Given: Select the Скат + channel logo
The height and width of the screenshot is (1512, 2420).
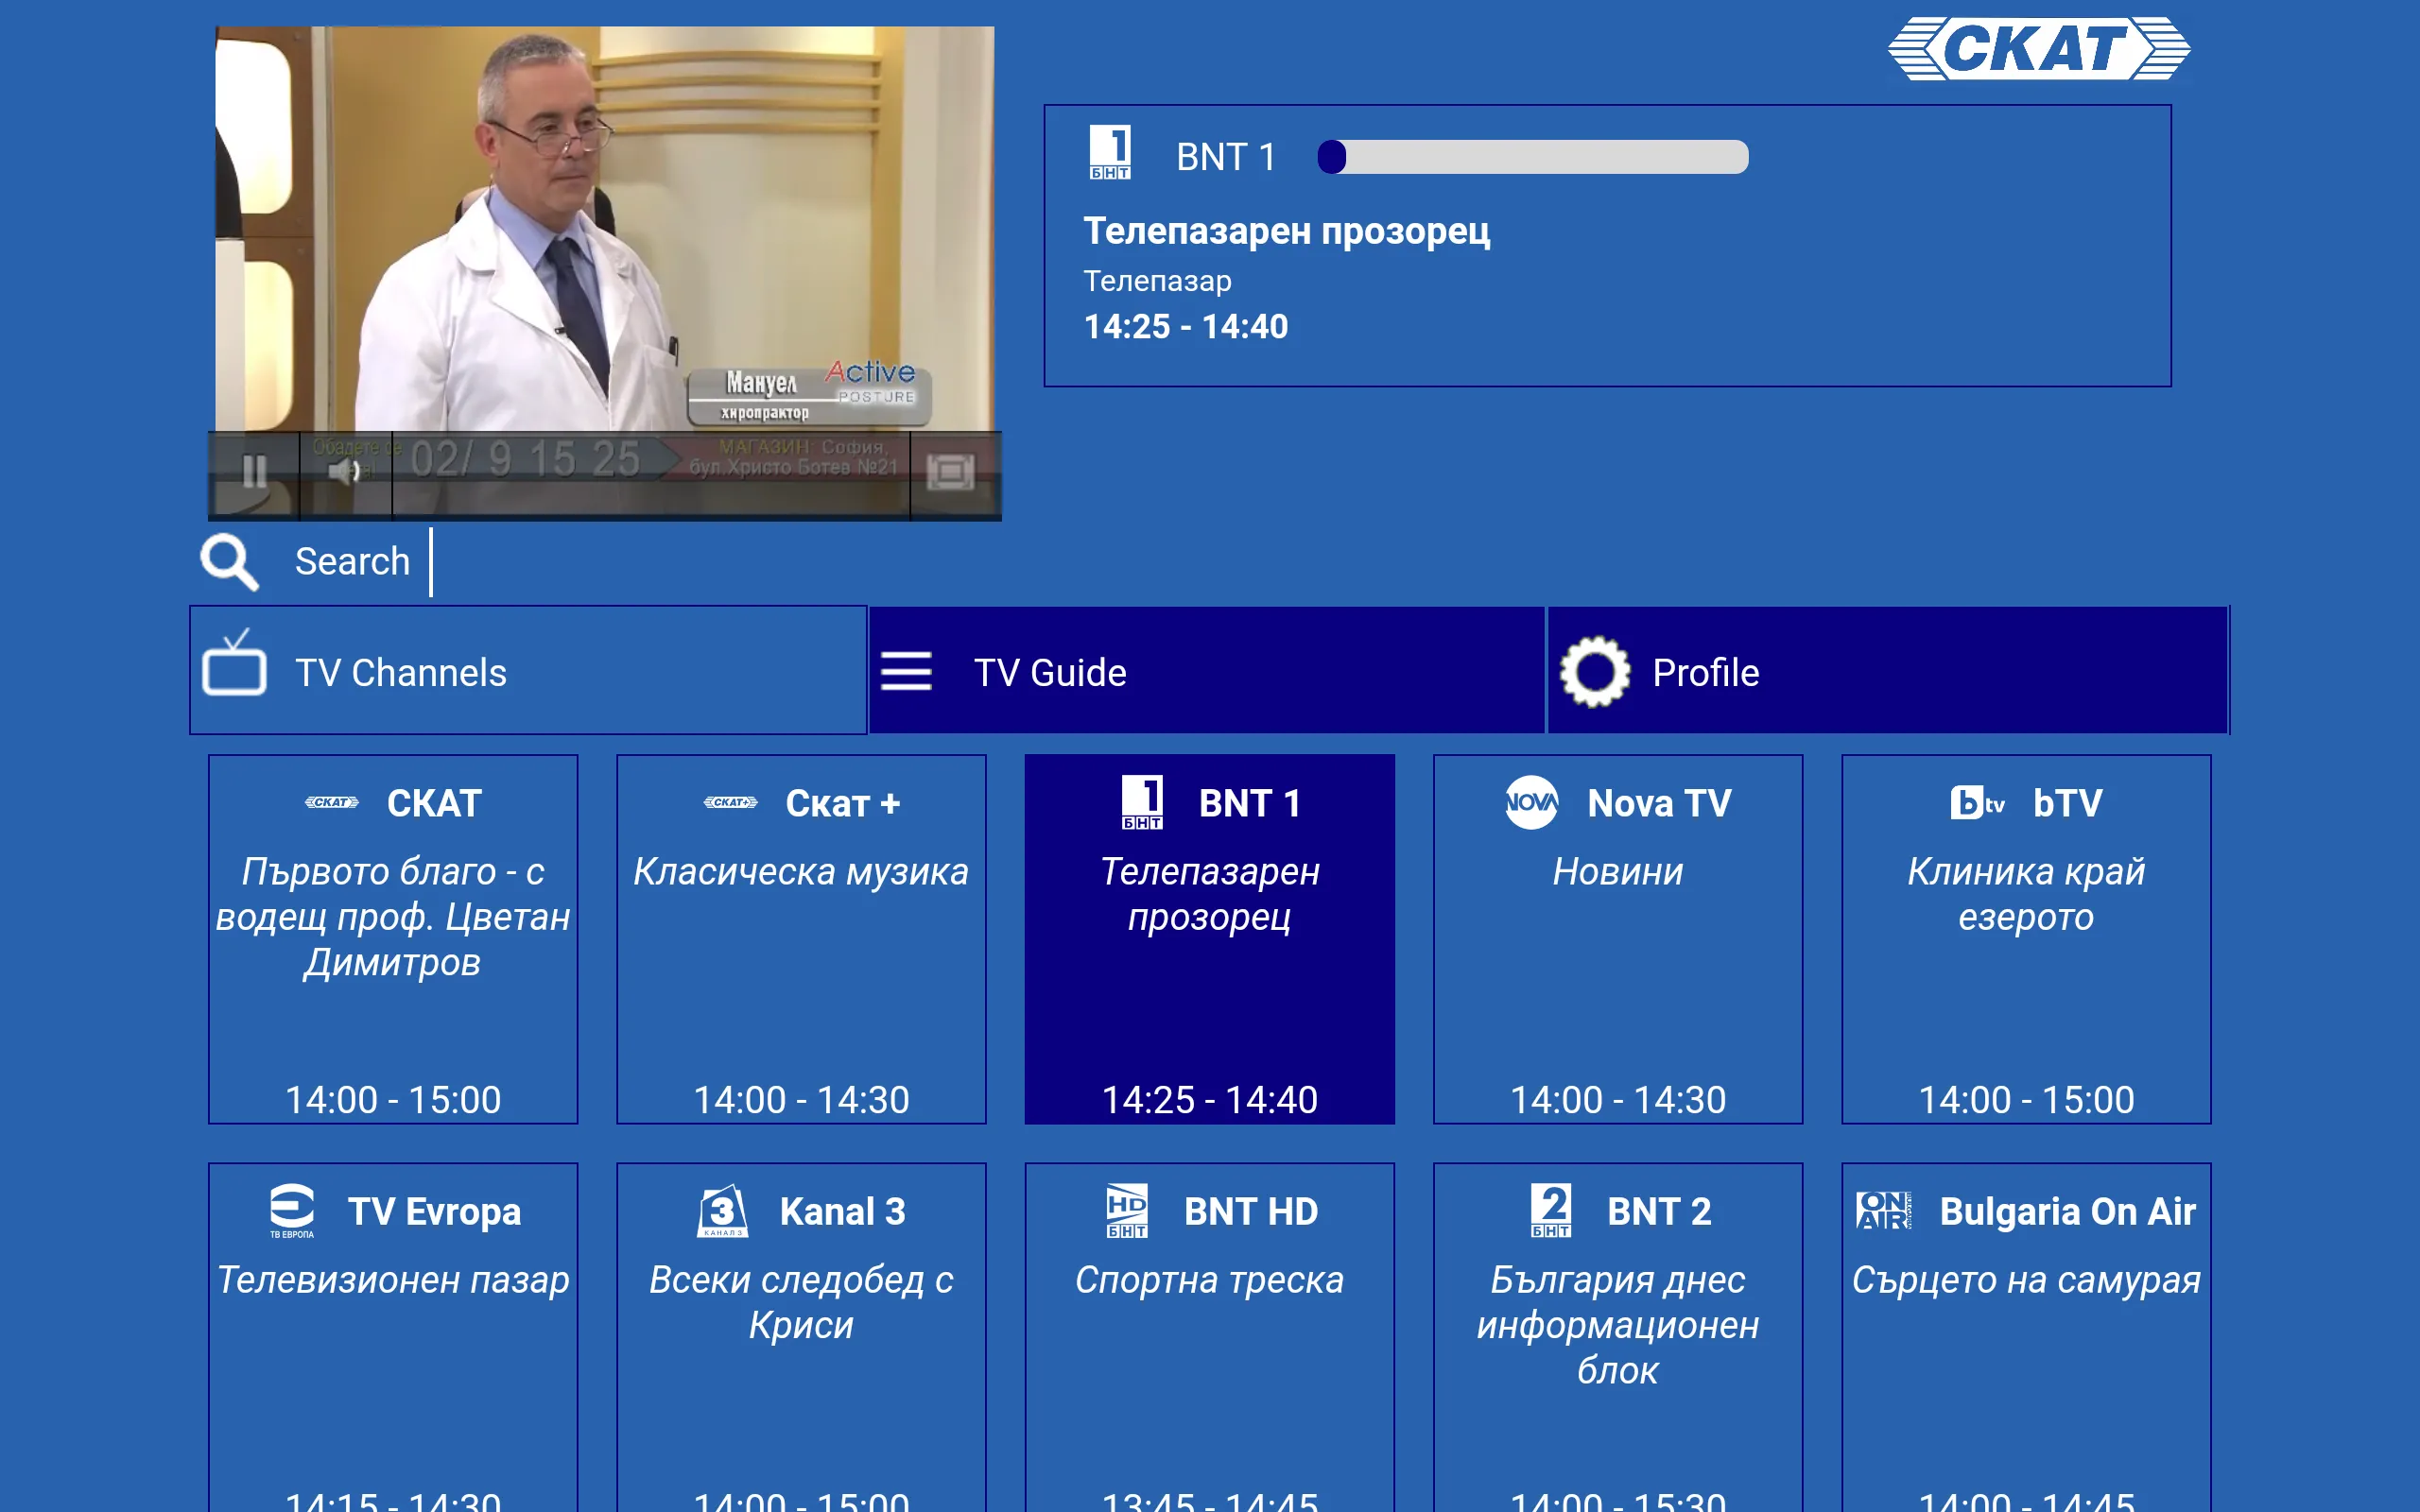Looking at the screenshot, I should coord(731,803).
